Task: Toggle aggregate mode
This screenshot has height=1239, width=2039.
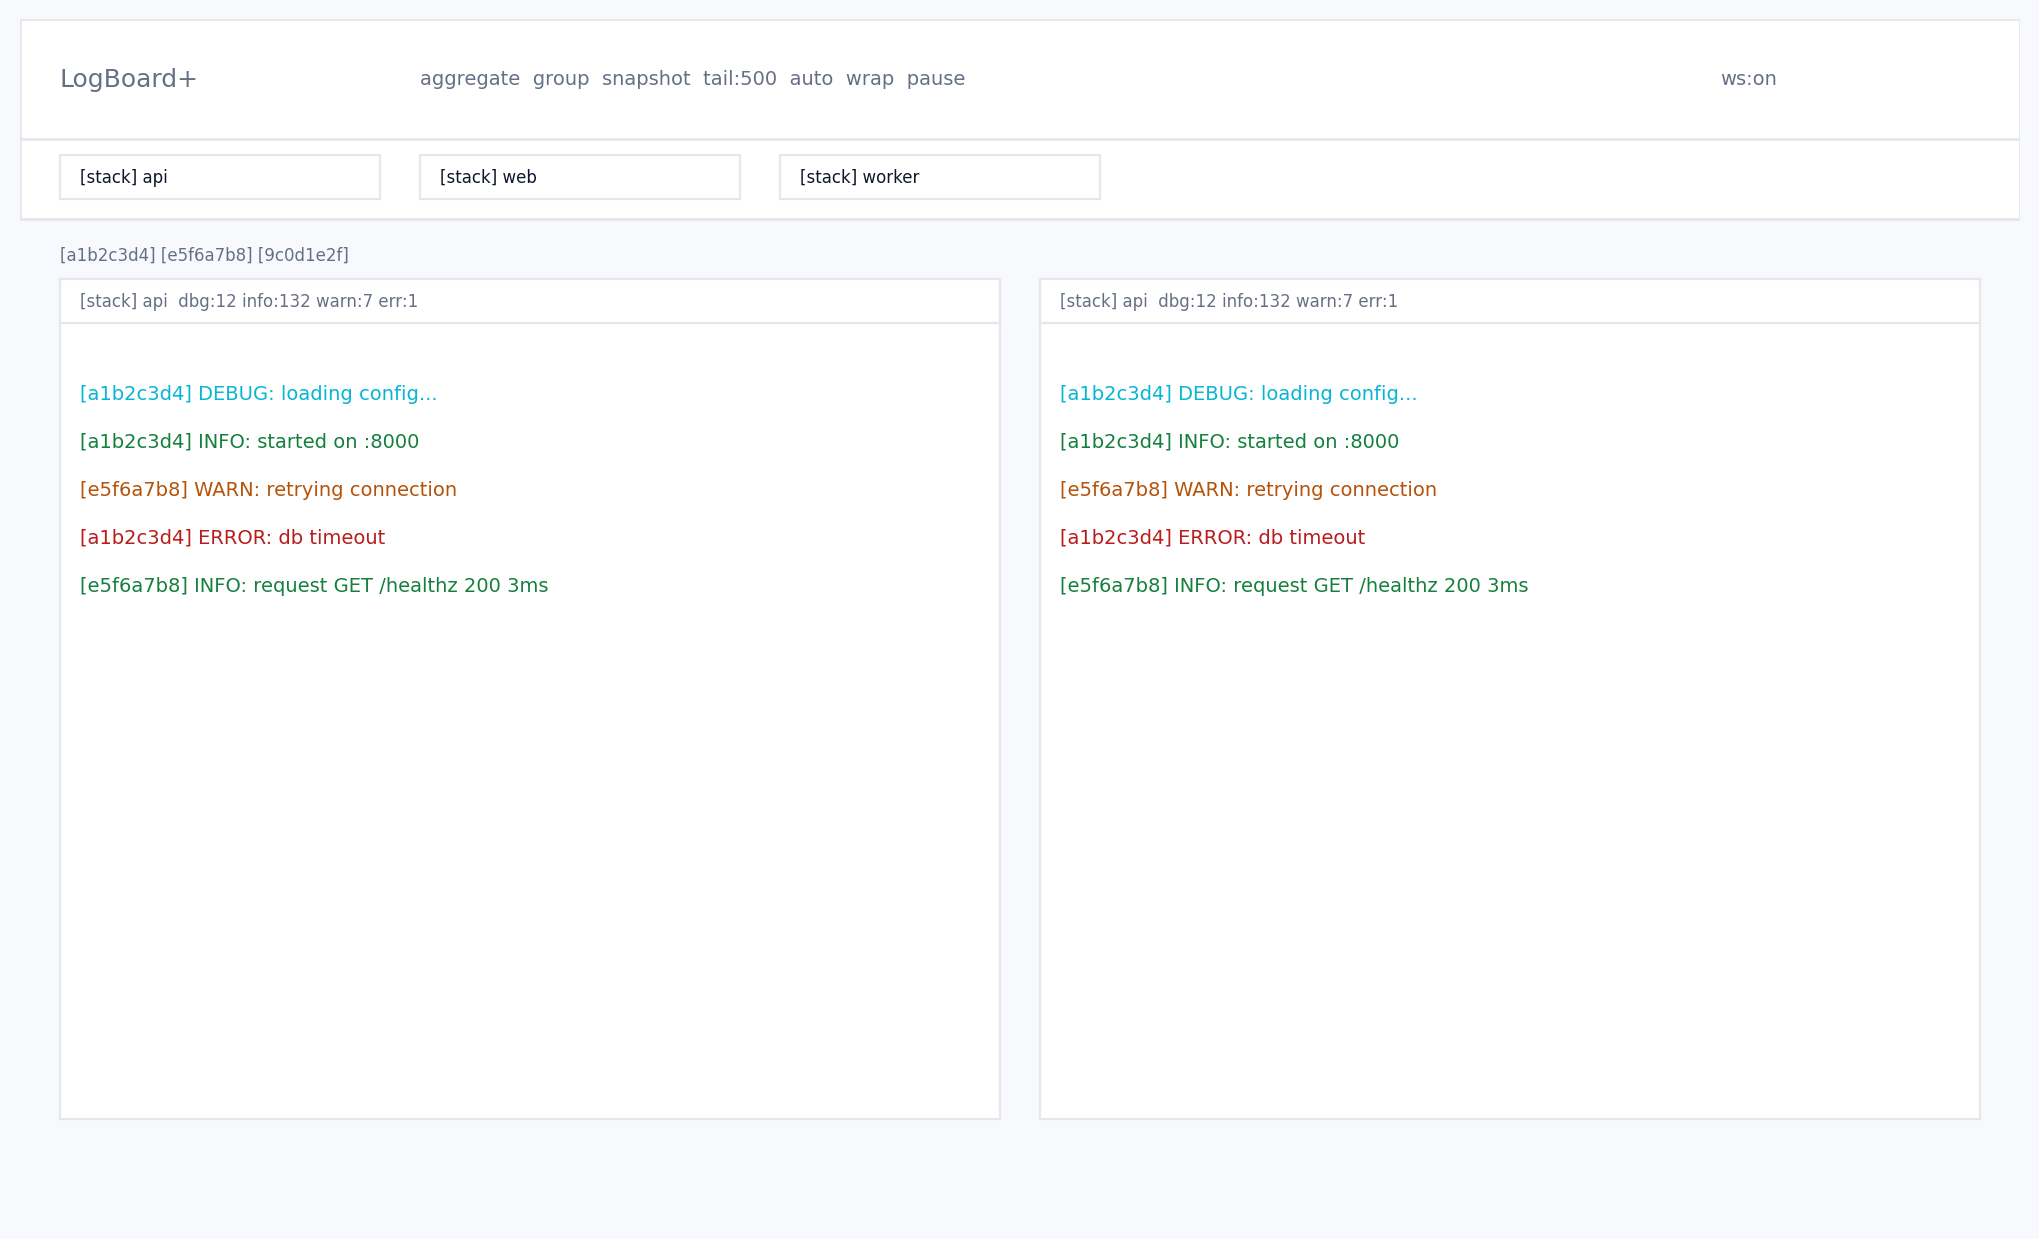Action: click(x=469, y=79)
